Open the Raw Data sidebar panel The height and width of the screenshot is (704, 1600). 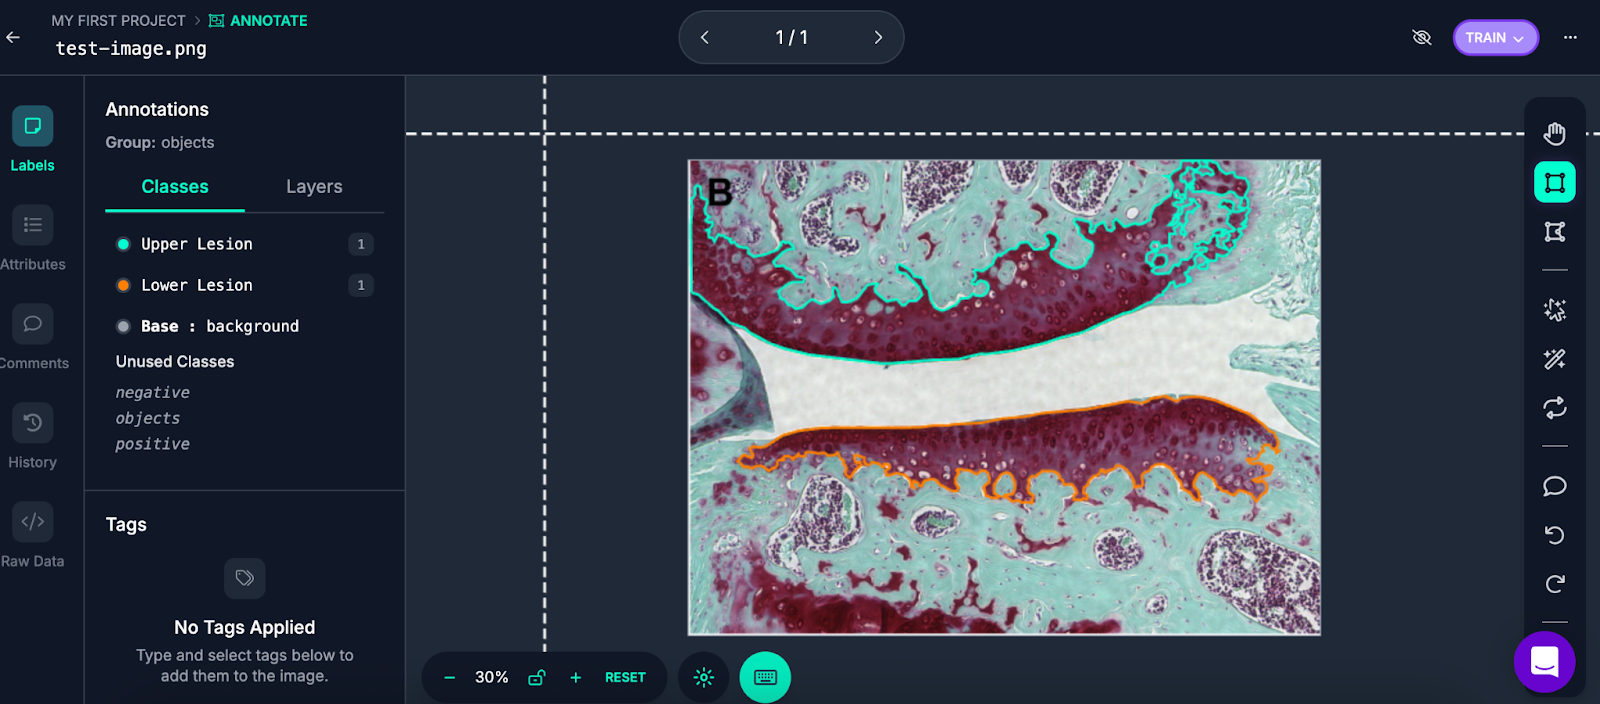[x=32, y=535]
